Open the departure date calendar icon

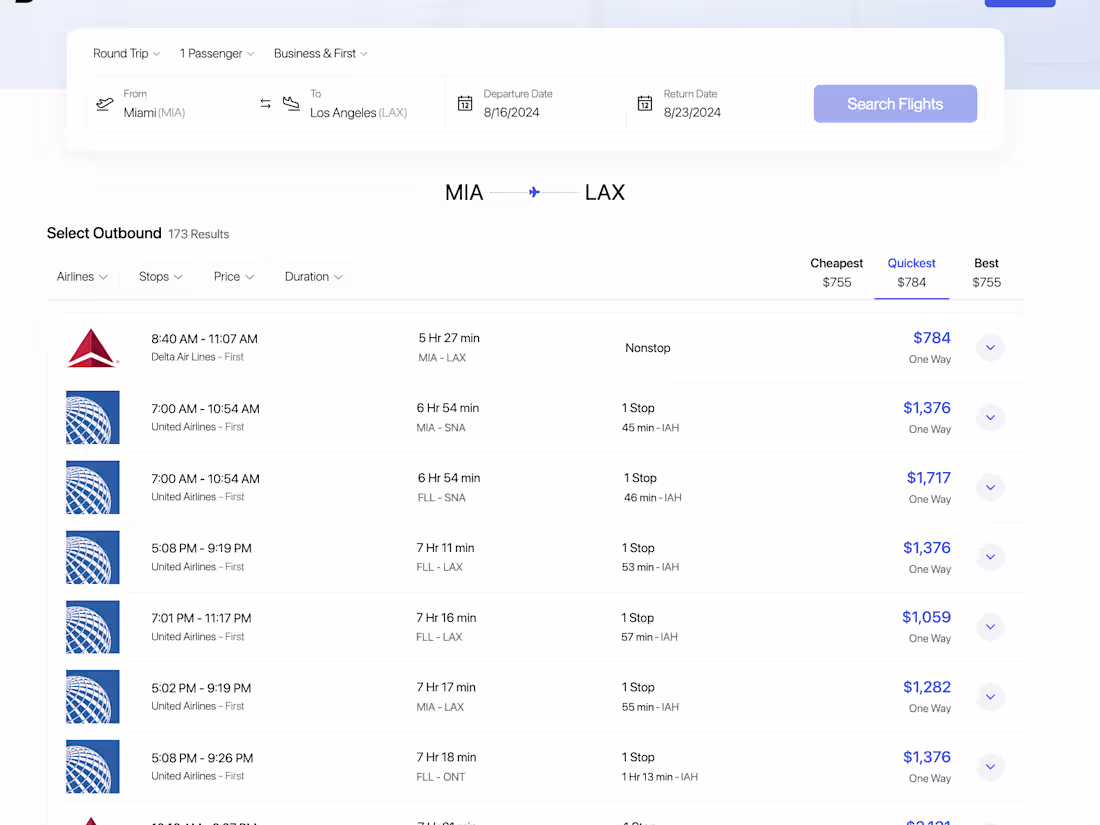coord(465,103)
